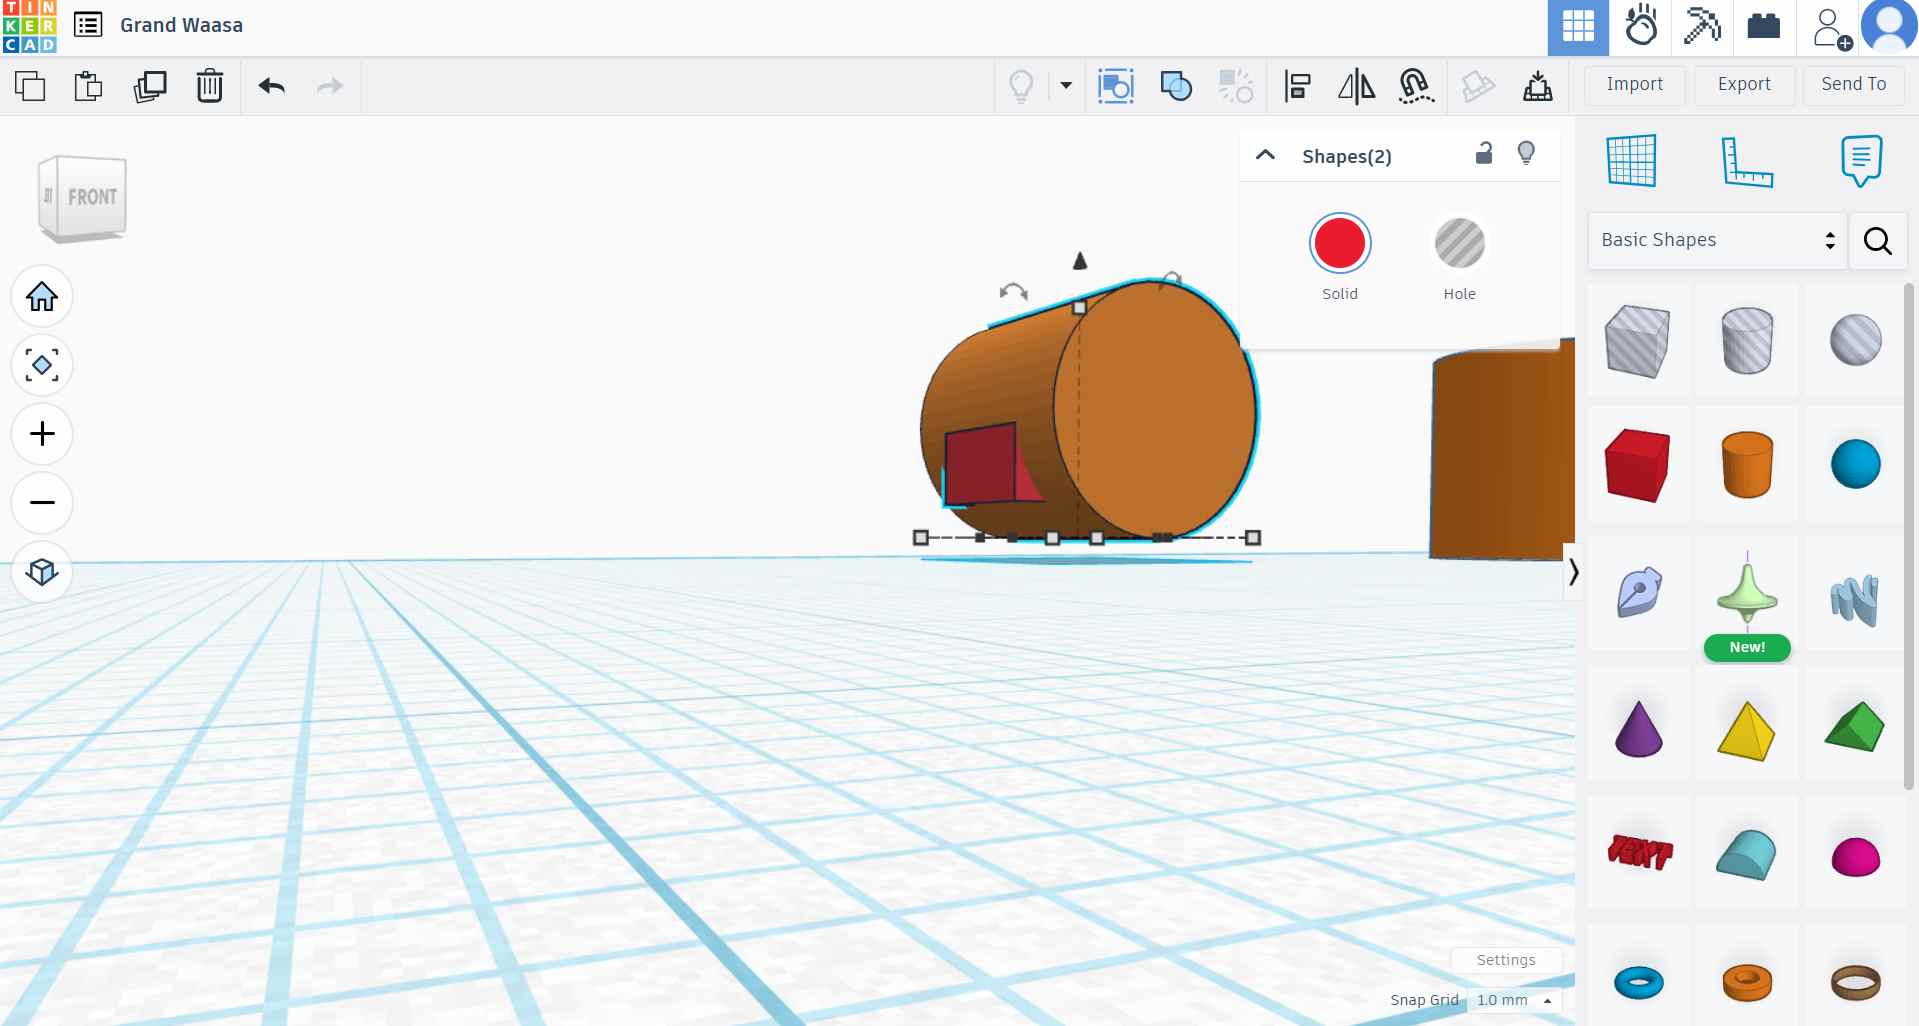This screenshot has height=1026, width=1919.
Task: Open the shape search
Action: pyautogui.click(x=1877, y=241)
